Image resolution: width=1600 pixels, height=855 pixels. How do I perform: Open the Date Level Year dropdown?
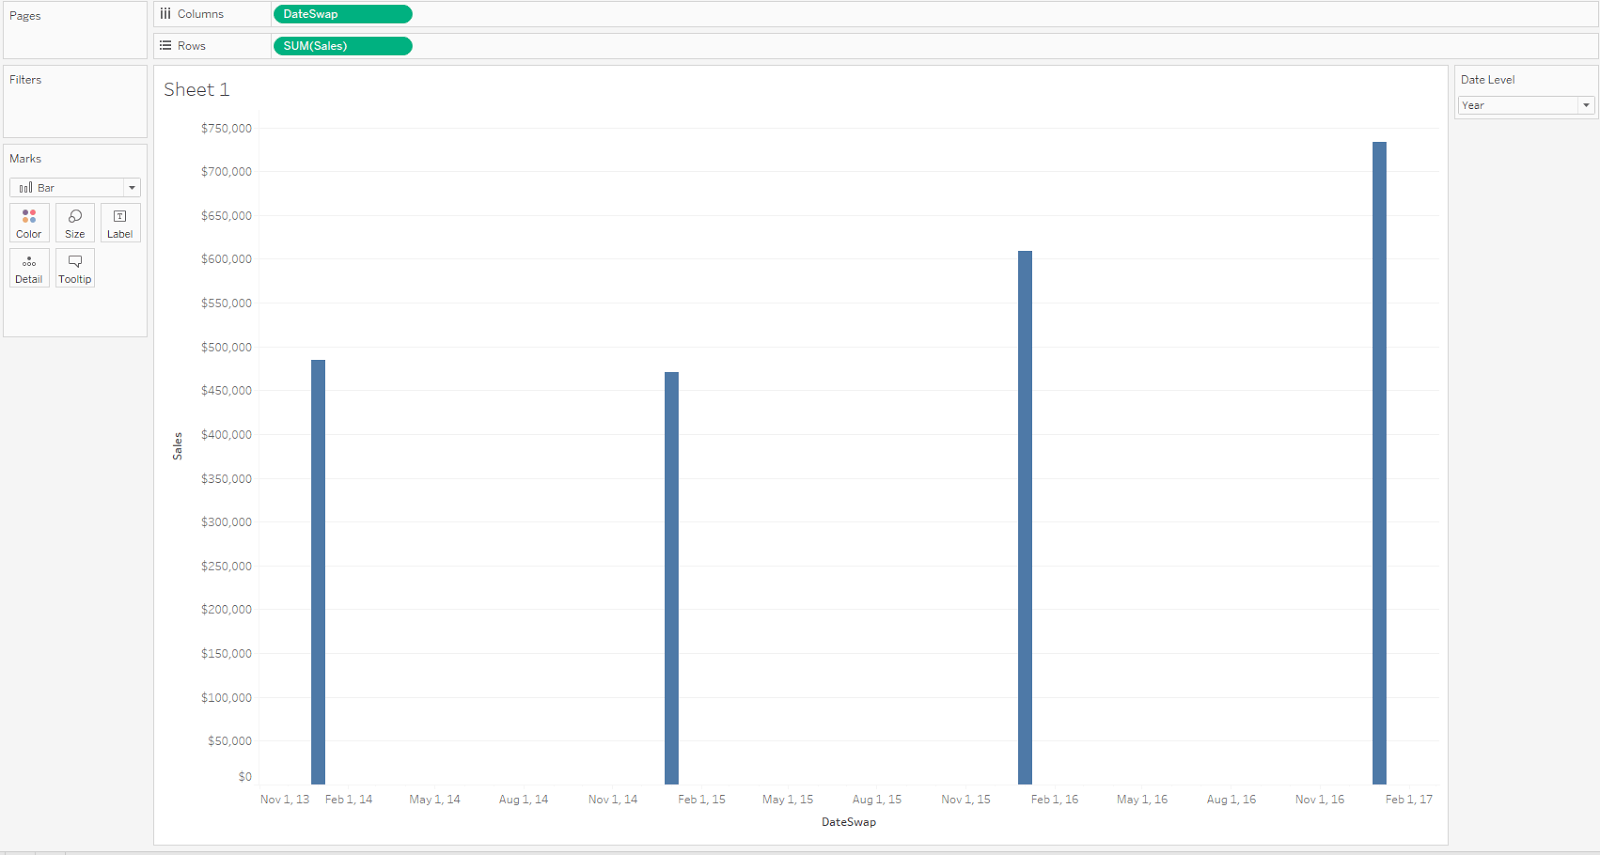click(1526, 105)
